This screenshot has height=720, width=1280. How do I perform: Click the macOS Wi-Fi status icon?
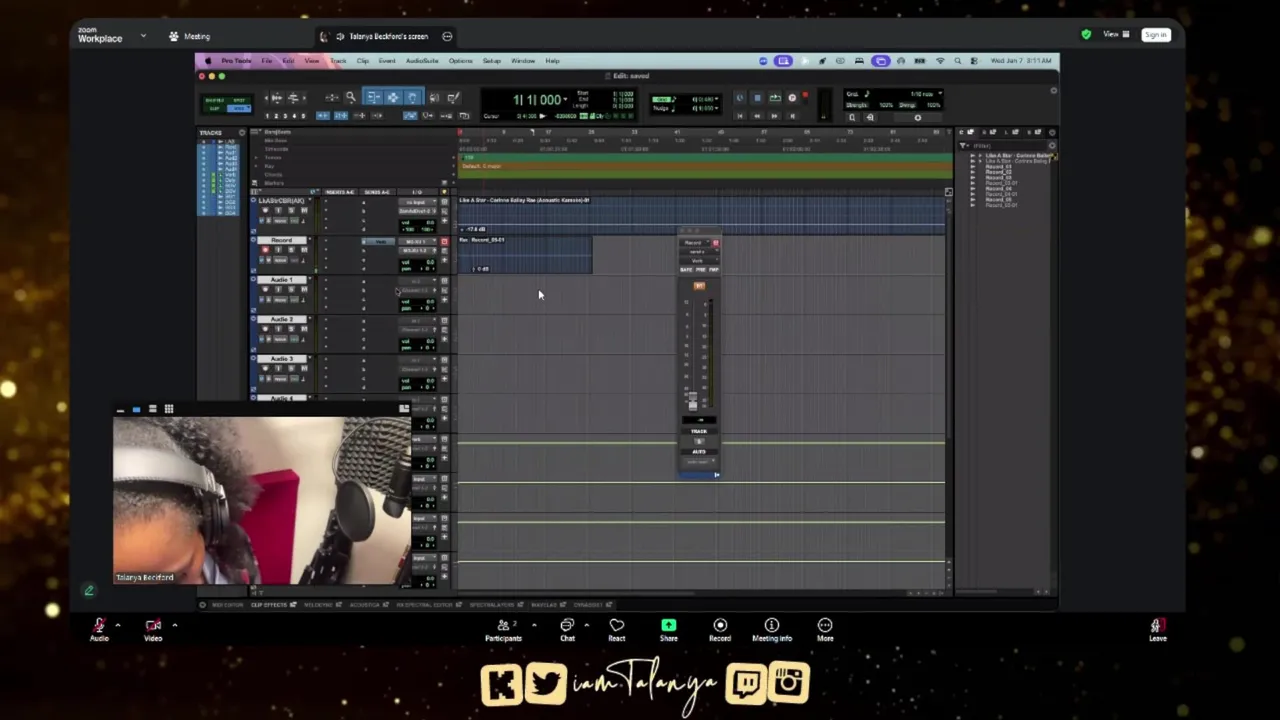point(939,61)
